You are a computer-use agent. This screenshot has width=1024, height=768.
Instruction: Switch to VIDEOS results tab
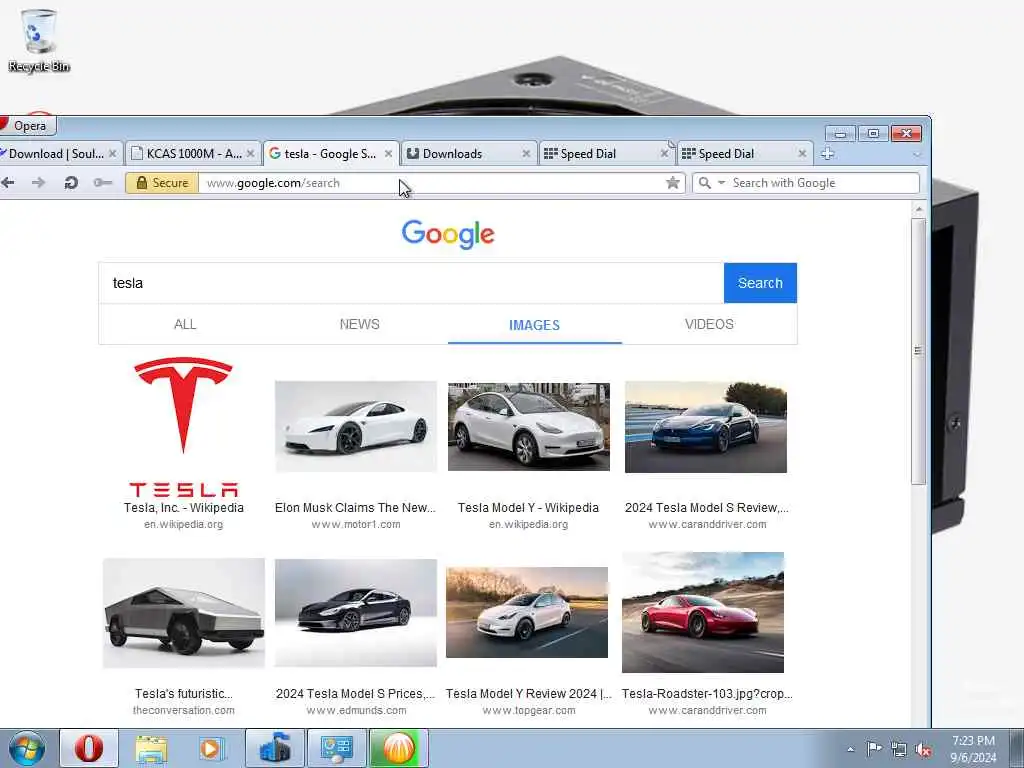[709, 324]
